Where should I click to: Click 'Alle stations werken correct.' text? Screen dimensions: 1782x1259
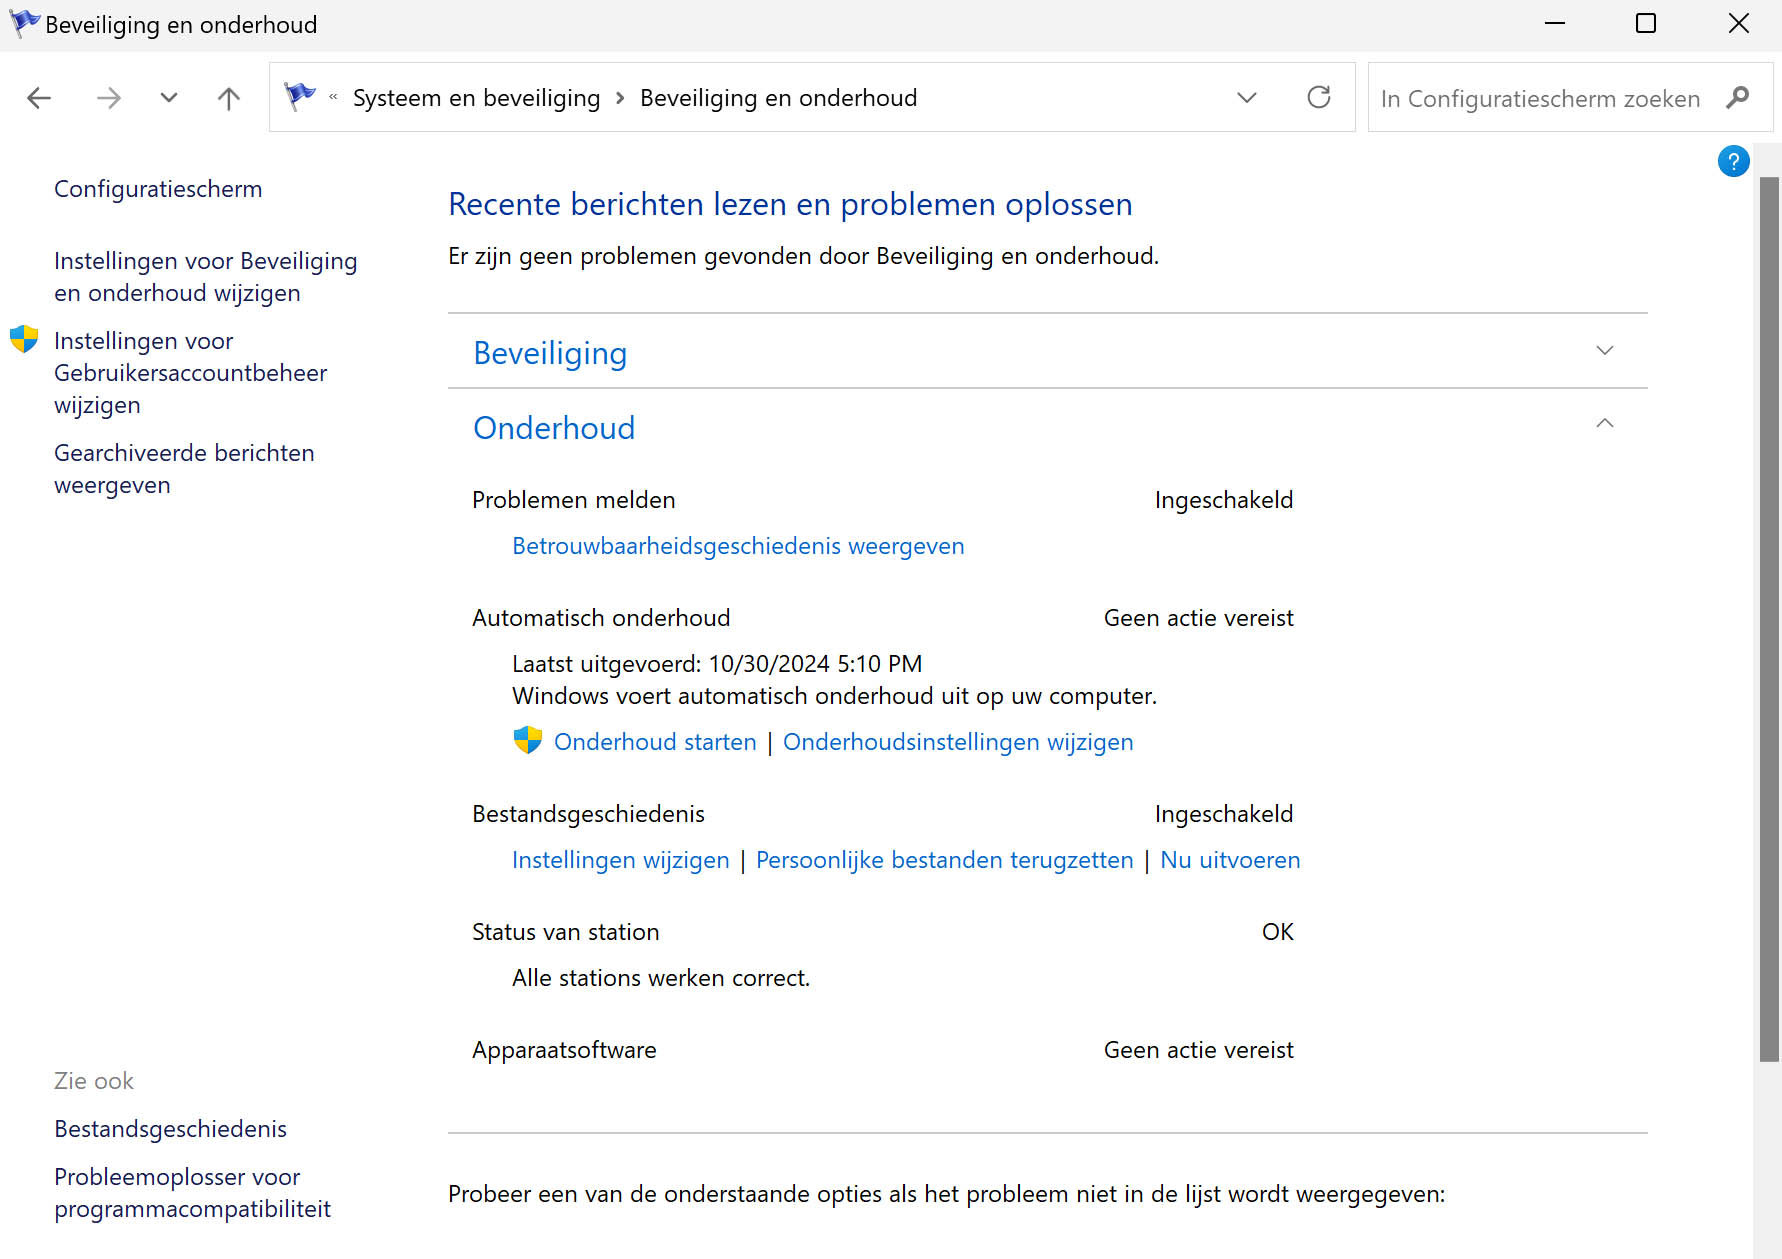(x=661, y=978)
